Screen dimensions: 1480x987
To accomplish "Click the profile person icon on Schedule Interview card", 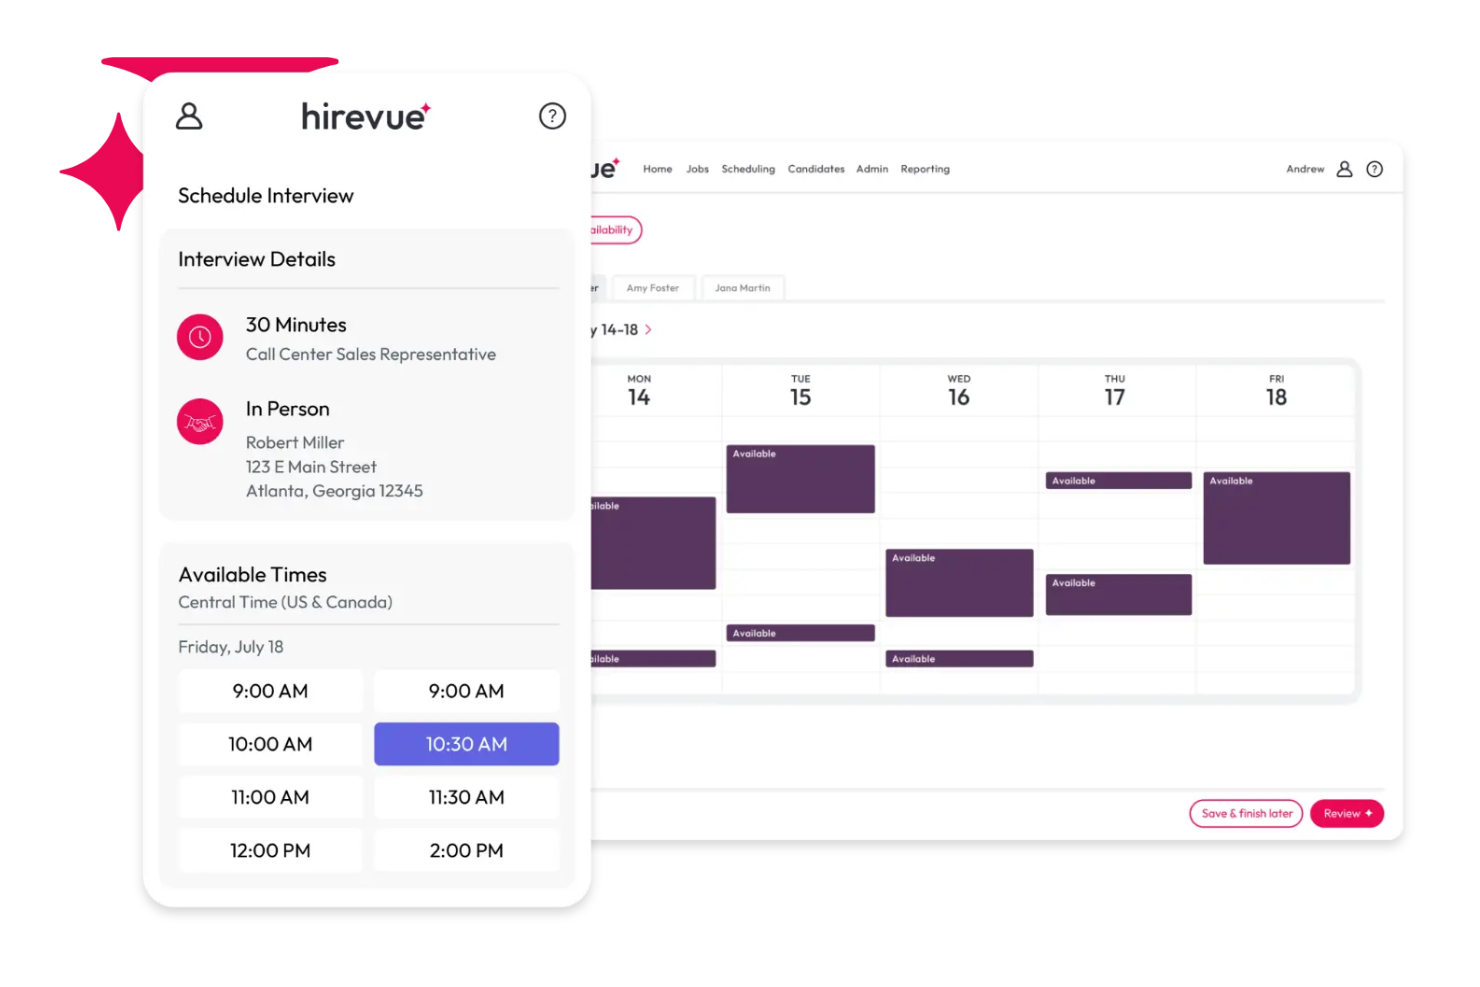I will [189, 116].
